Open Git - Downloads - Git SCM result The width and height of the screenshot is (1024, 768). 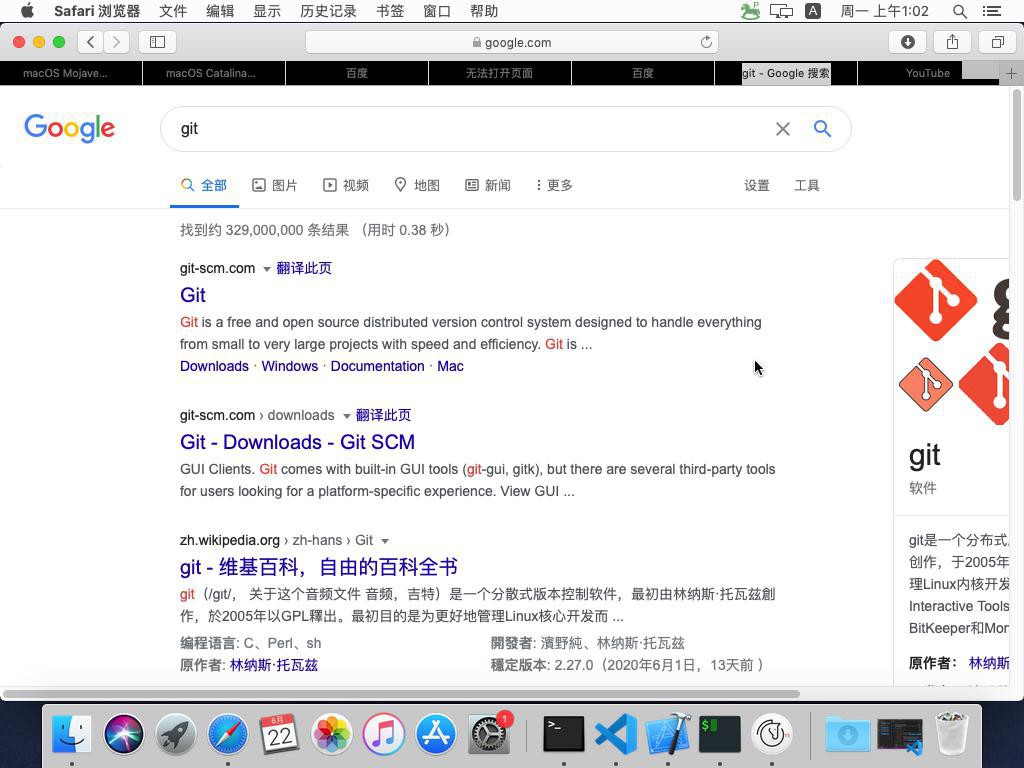297,442
